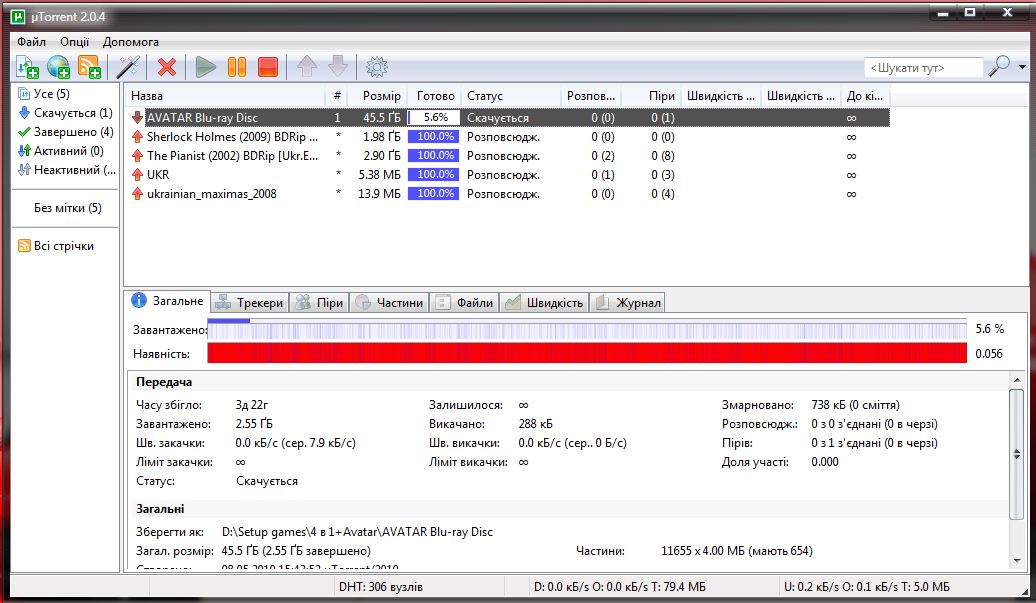Screen dimensions: 1036x603
Task: Click the Create New Torrent wand icon
Action: click(x=128, y=67)
